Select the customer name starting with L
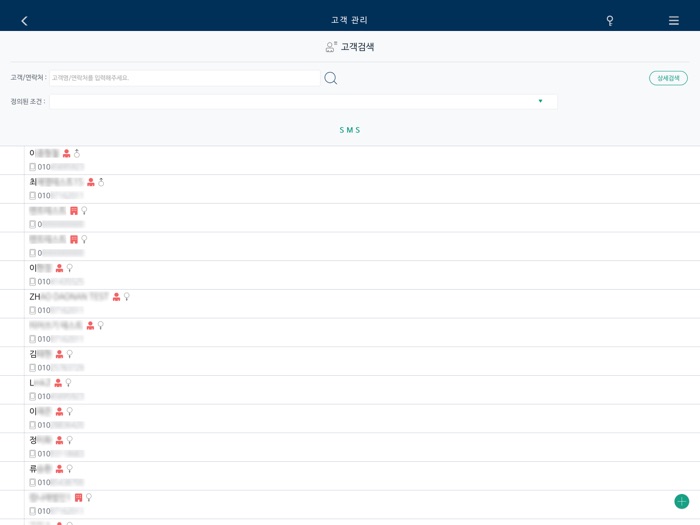 40,382
